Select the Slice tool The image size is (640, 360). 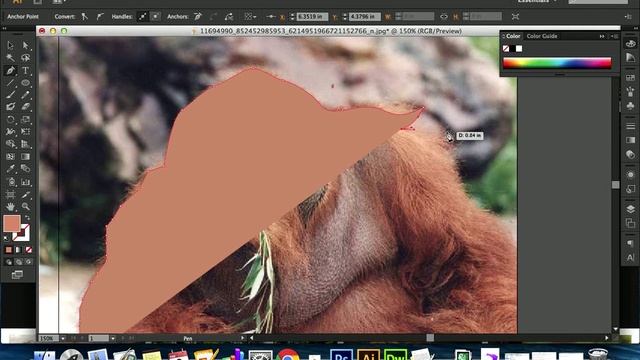(25, 195)
